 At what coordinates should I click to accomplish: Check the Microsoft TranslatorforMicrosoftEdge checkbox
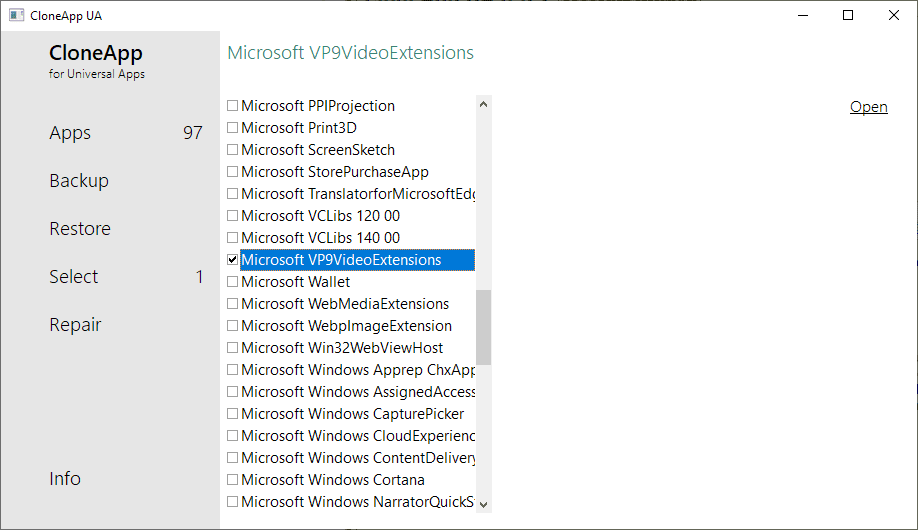(x=232, y=193)
